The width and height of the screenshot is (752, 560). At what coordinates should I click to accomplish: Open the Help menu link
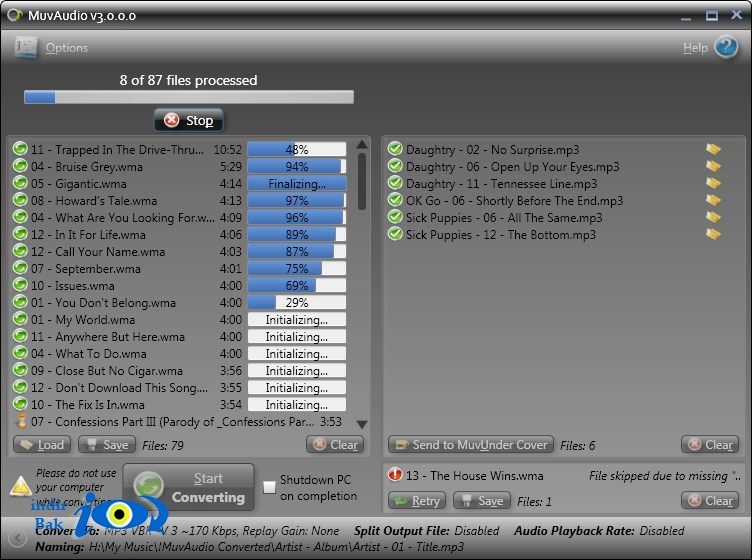point(695,48)
